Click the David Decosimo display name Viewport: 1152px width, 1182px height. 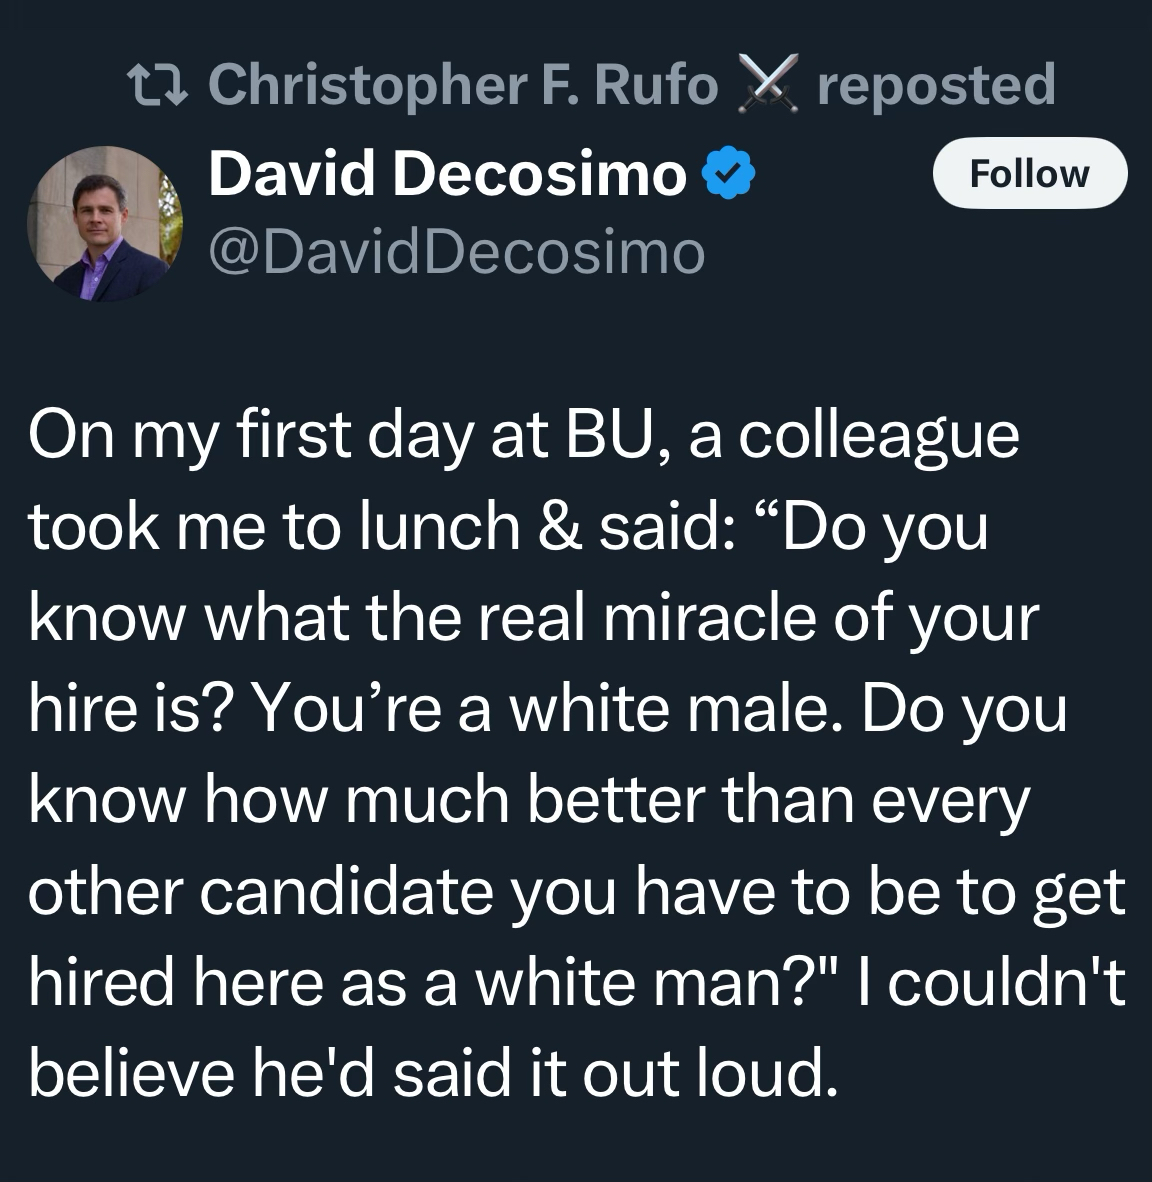pos(446,176)
